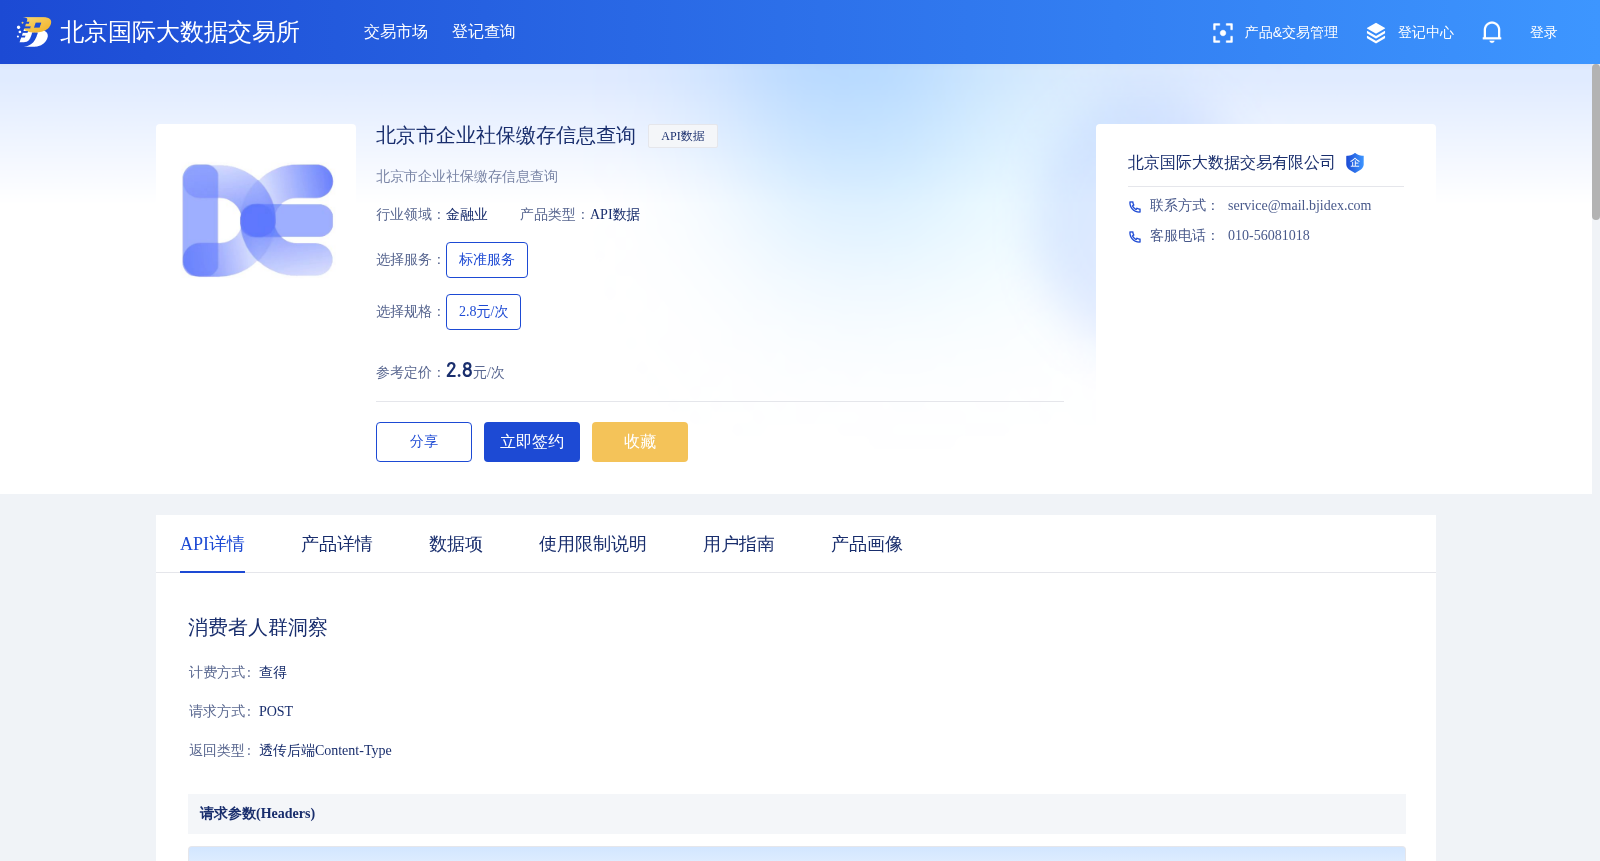Image resolution: width=1600 pixels, height=861 pixels.
Task: Click the Beijing Data Exchange logo icon
Action: [x=33, y=32]
